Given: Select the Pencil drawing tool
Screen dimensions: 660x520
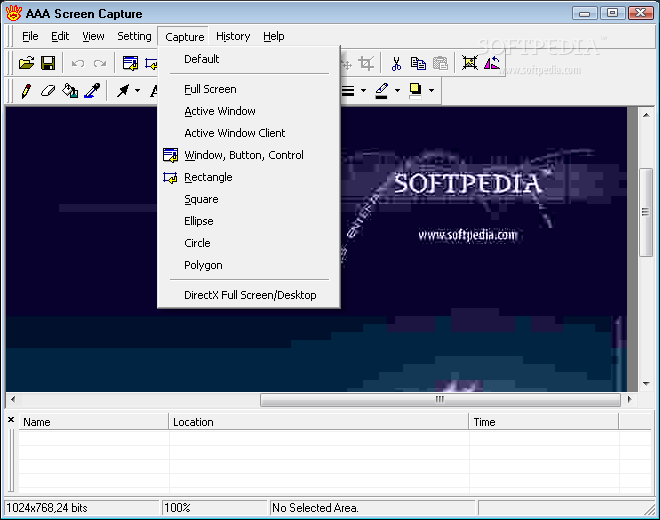Looking at the screenshot, I should 26,91.
